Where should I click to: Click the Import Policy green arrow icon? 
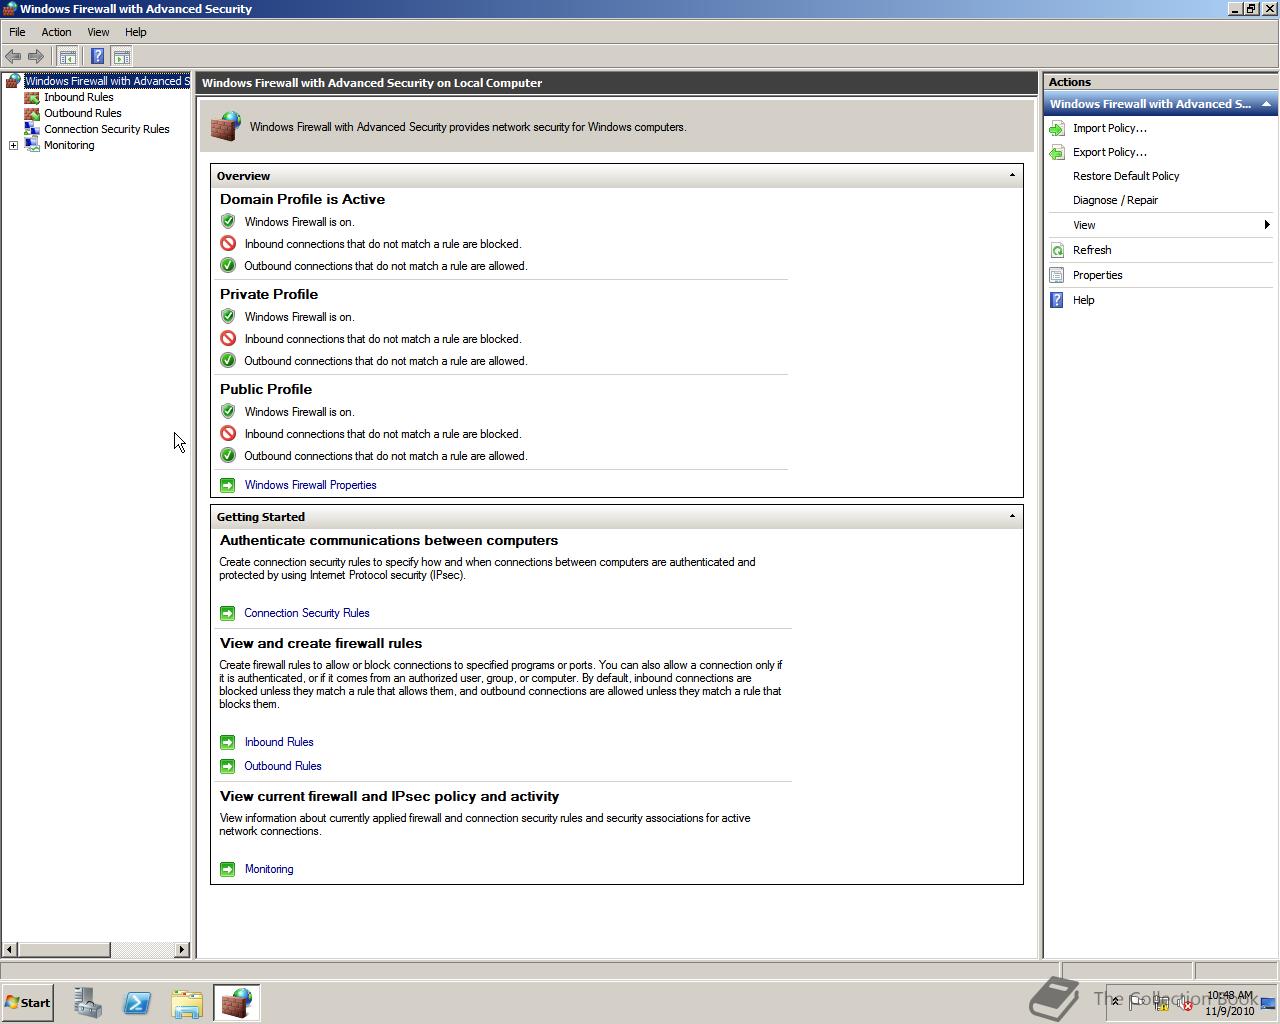click(1057, 128)
